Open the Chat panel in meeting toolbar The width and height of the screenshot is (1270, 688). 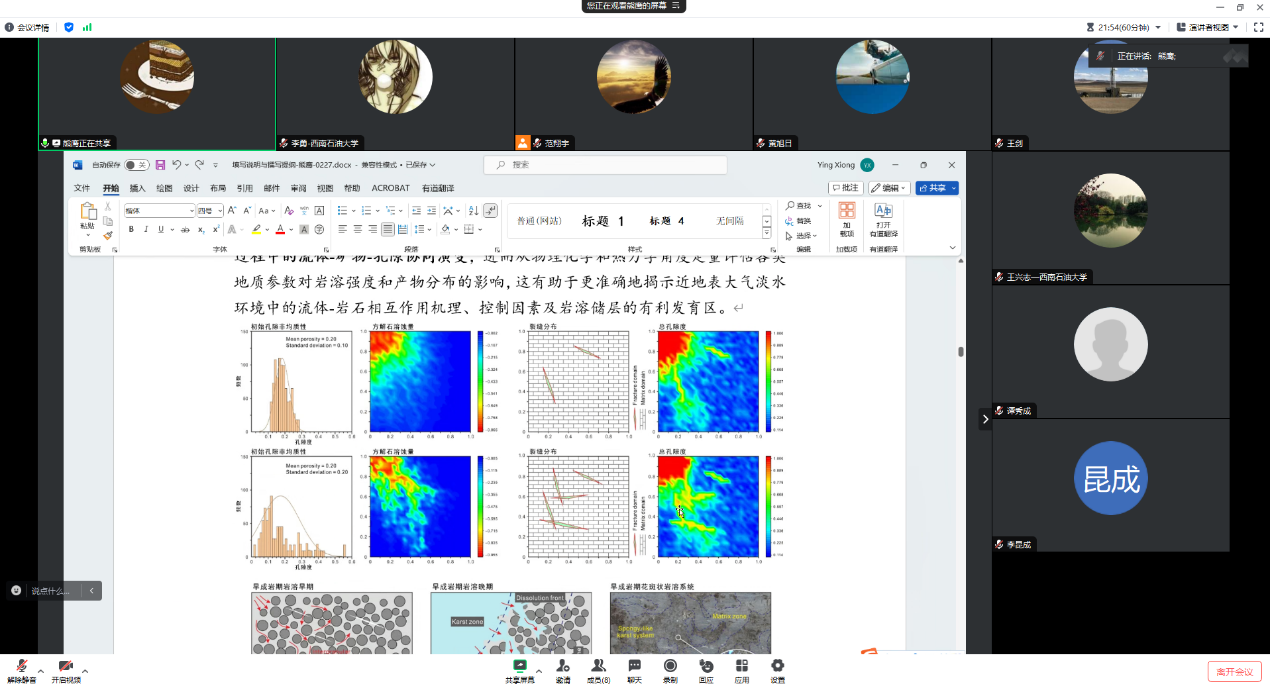point(634,666)
